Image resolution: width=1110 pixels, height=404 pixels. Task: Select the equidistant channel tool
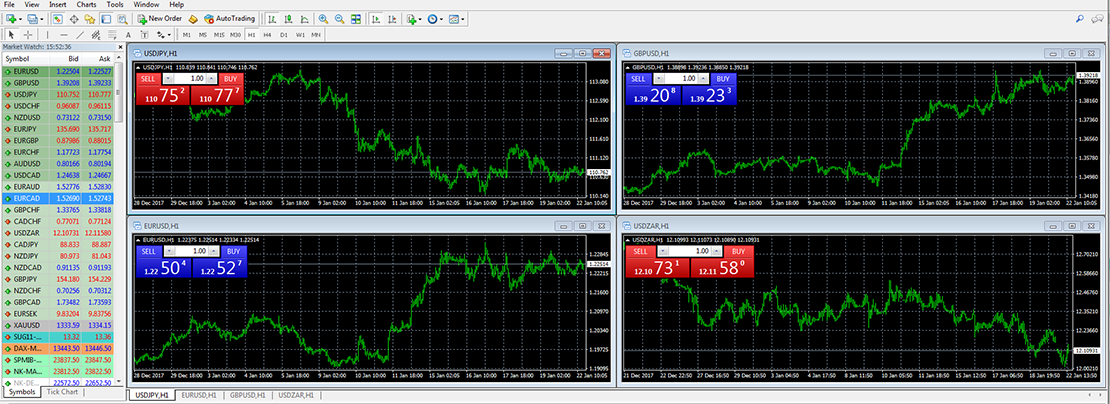click(x=96, y=34)
